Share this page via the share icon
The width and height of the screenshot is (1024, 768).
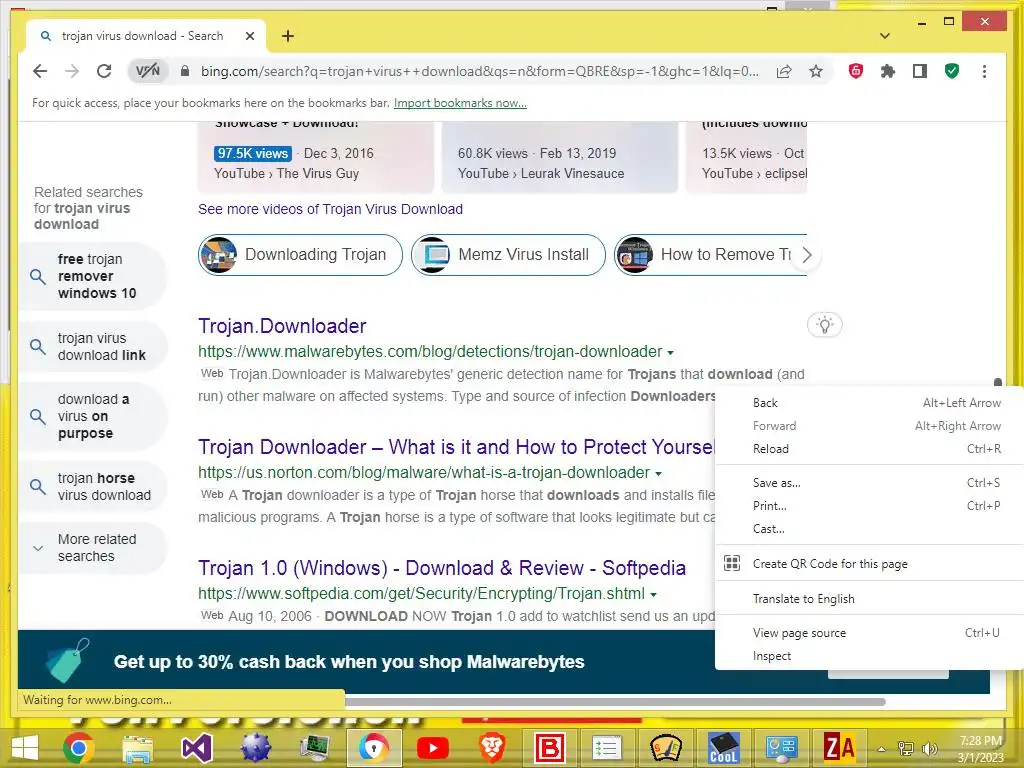click(784, 71)
